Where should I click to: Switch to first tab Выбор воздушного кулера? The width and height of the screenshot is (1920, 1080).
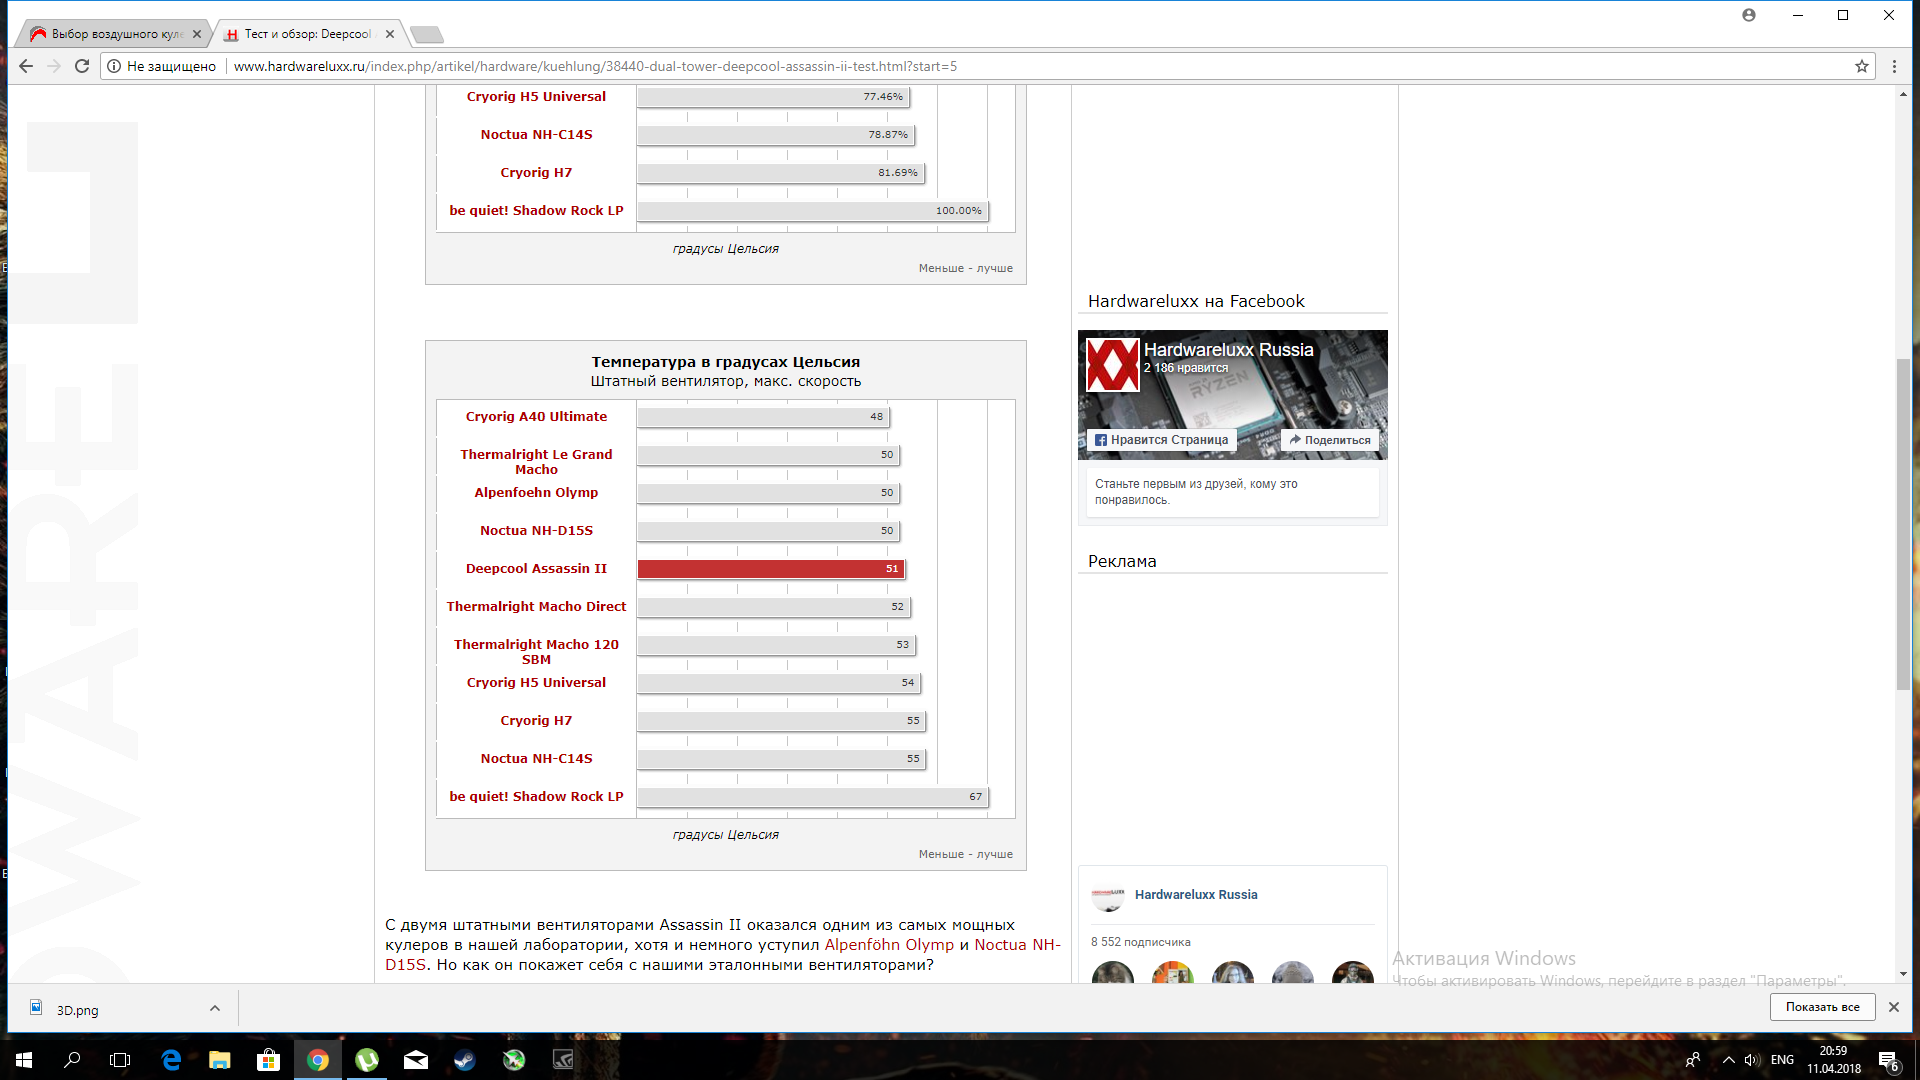click(115, 34)
